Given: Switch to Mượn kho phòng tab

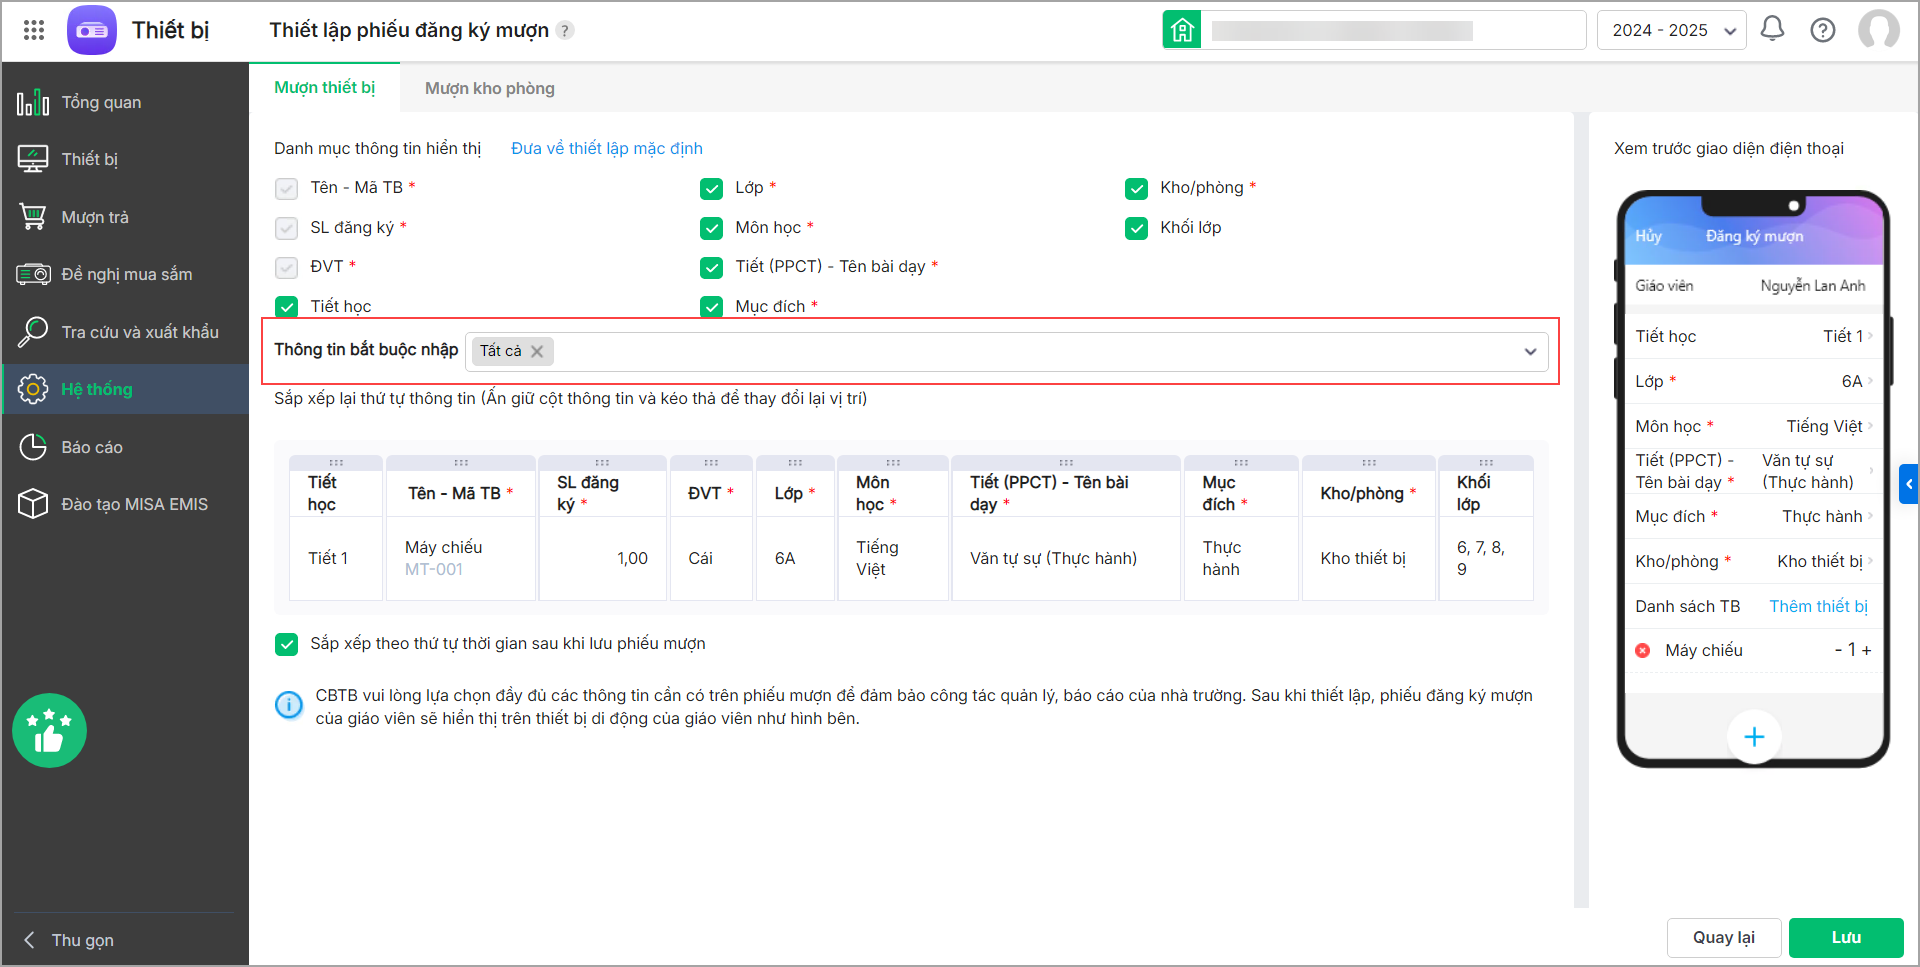Looking at the screenshot, I should tap(489, 88).
